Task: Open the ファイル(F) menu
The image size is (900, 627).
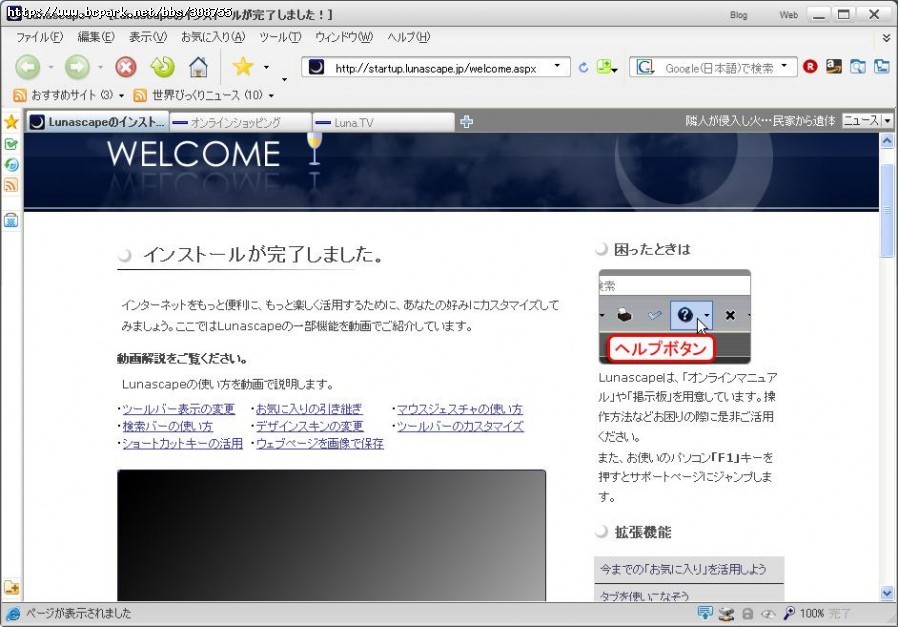Action: point(39,37)
